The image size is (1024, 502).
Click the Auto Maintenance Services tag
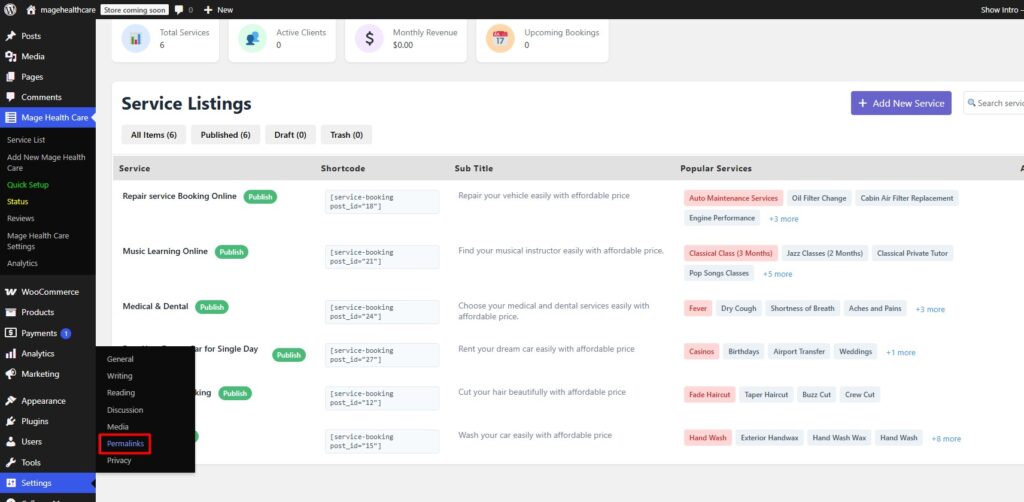pos(732,198)
